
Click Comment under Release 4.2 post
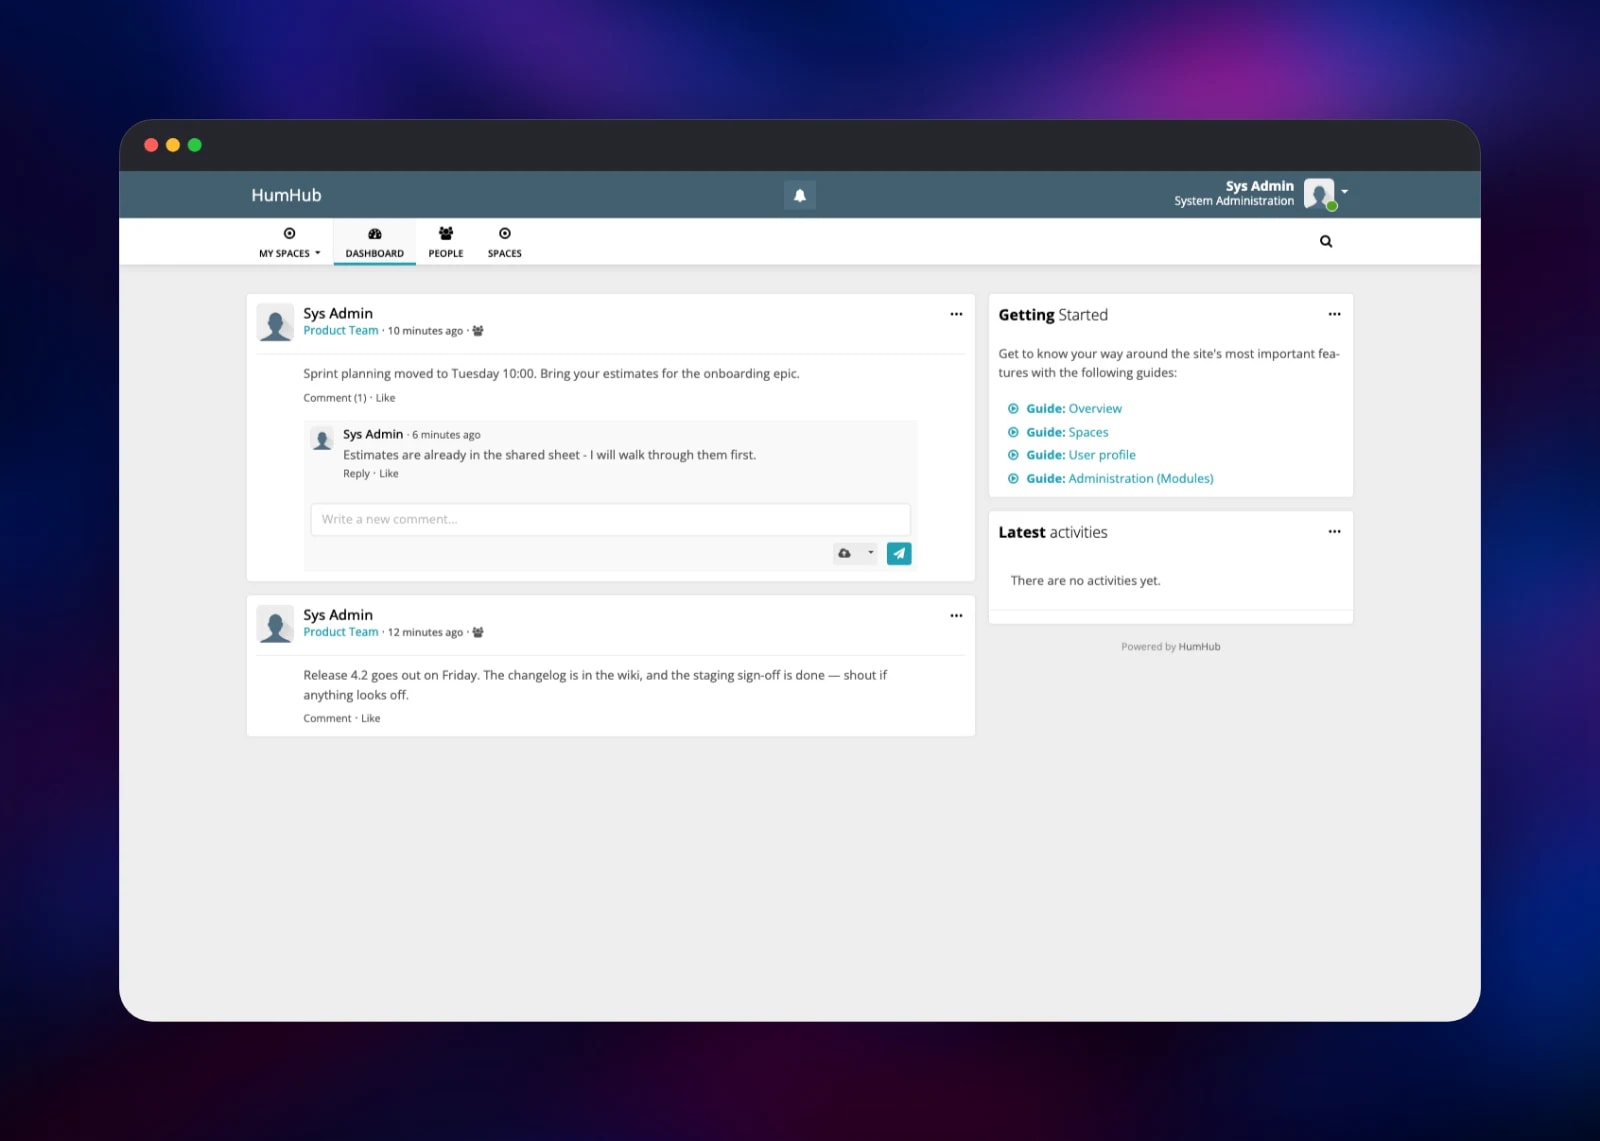[x=327, y=719]
